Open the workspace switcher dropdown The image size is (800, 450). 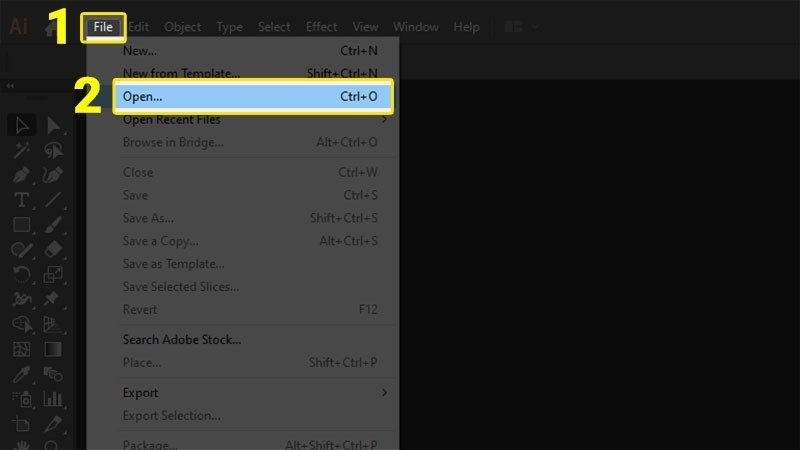pyautogui.click(x=522, y=27)
